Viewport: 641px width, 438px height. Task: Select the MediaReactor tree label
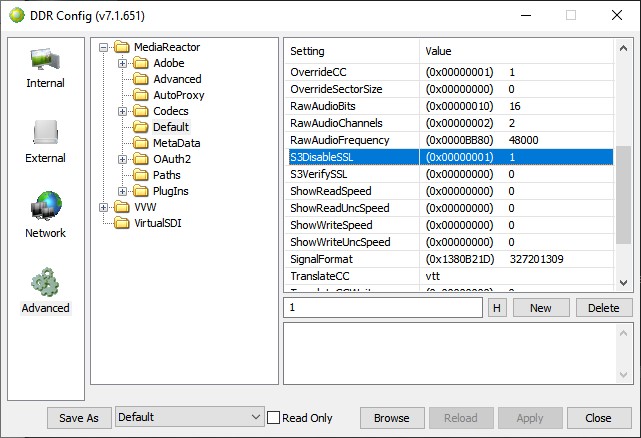click(x=167, y=47)
